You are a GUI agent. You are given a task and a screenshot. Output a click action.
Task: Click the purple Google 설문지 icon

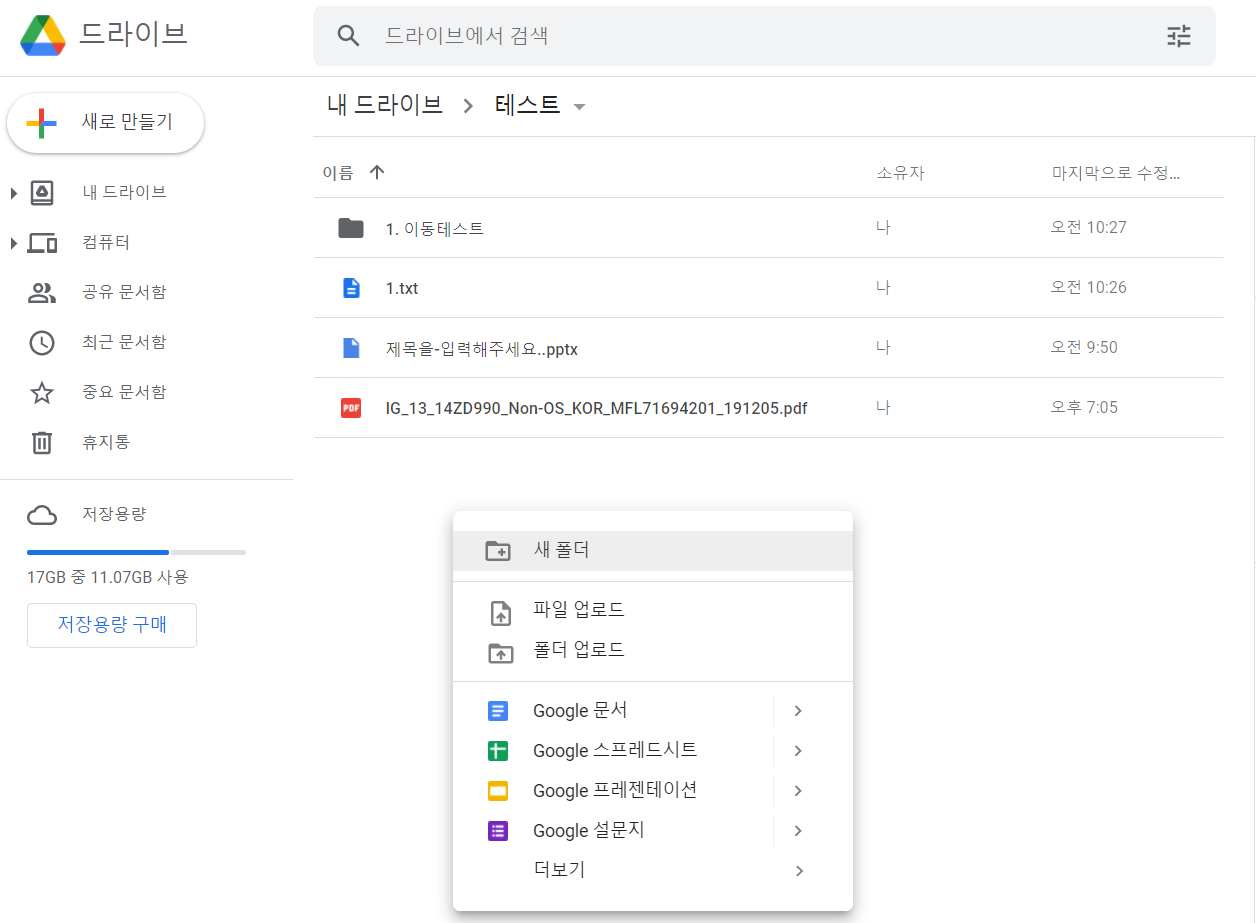pos(498,831)
